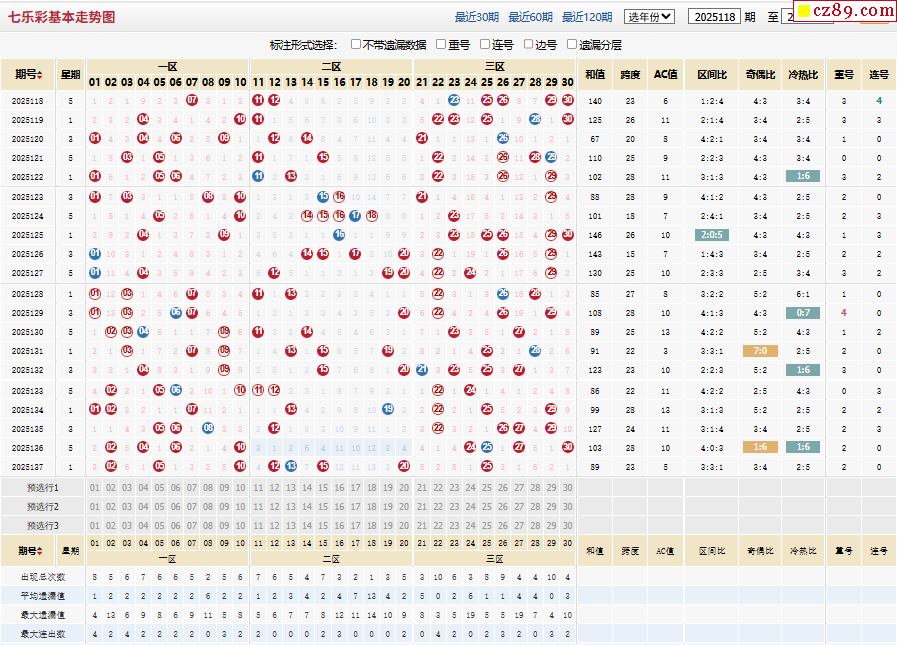Screen dimensions: 897x645
Task: Check the 连号 option
Action: click(x=485, y=45)
